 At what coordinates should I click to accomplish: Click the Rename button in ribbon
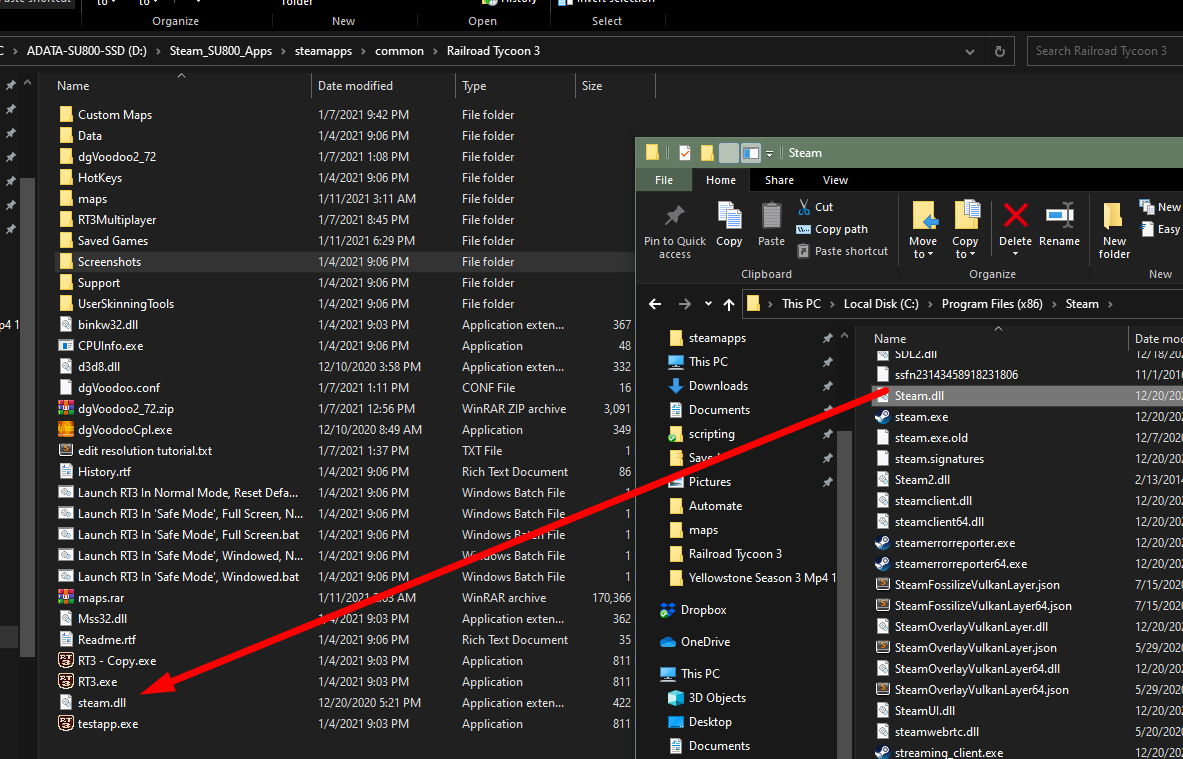coord(1059,225)
